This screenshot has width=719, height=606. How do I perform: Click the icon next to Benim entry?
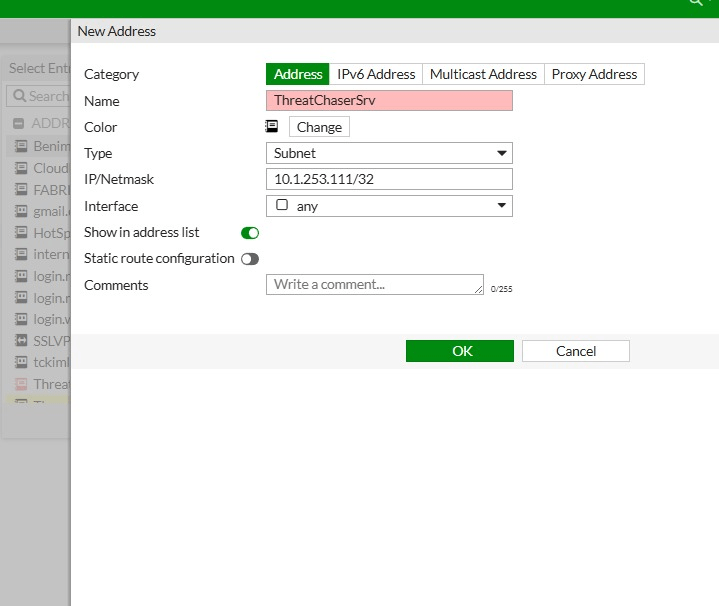[x=20, y=146]
